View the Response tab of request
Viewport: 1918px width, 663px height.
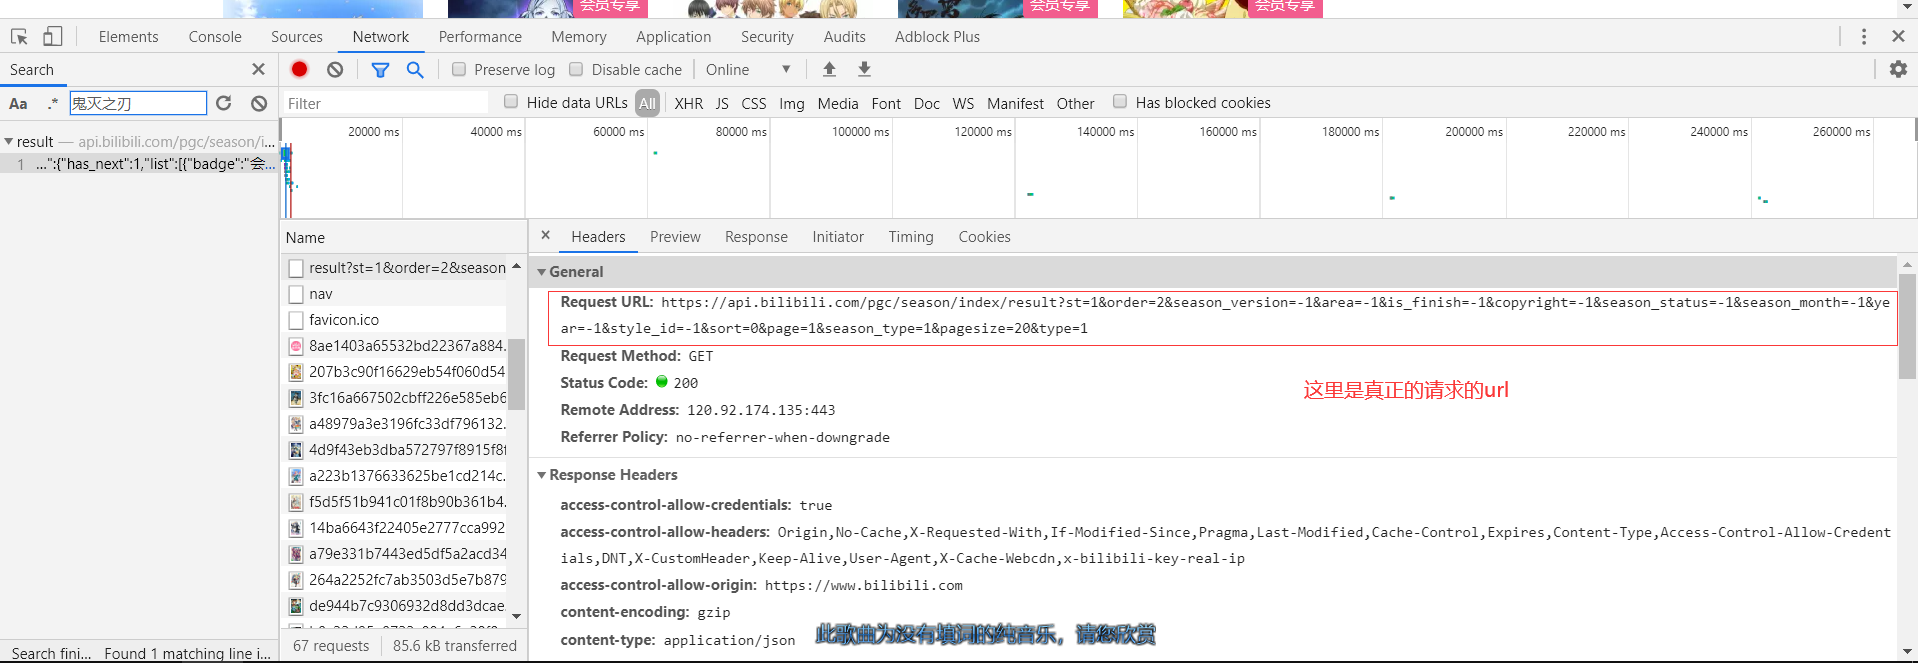pyautogui.click(x=756, y=237)
